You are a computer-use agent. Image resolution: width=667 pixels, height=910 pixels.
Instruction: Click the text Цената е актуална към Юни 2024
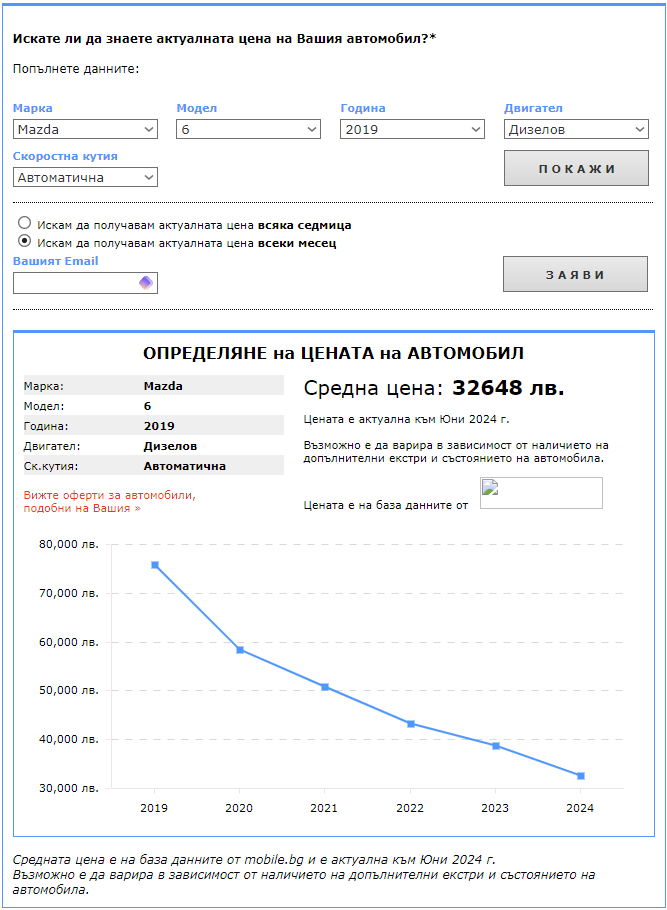coord(406,419)
